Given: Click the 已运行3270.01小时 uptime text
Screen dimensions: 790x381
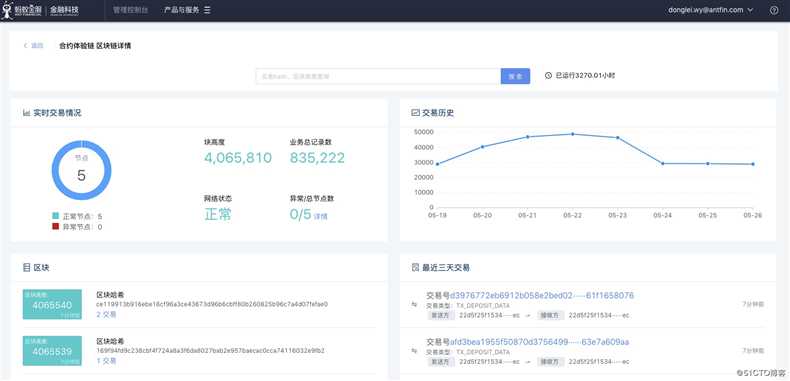Looking at the screenshot, I should click(585, 76).
